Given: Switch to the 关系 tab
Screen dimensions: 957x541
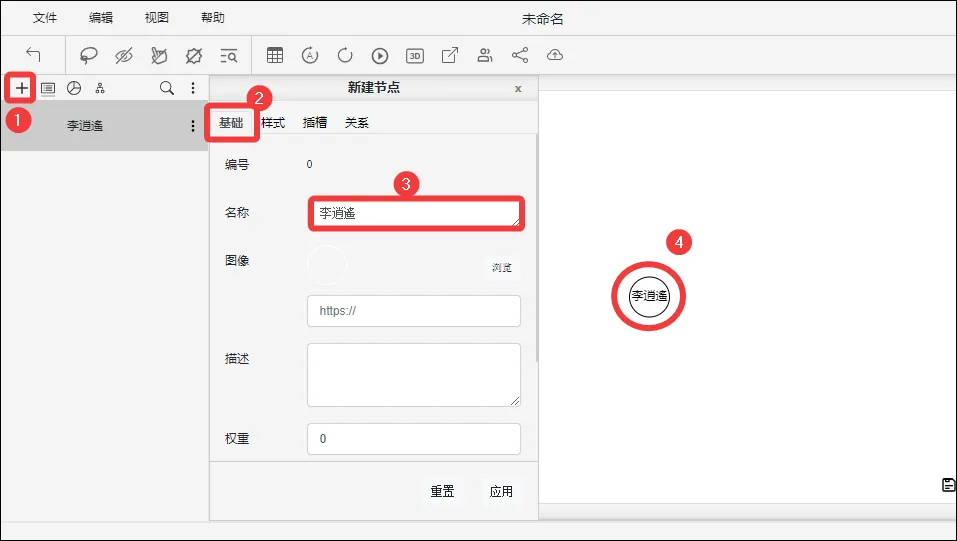Looking at the screenshot, I should point(356,123).
